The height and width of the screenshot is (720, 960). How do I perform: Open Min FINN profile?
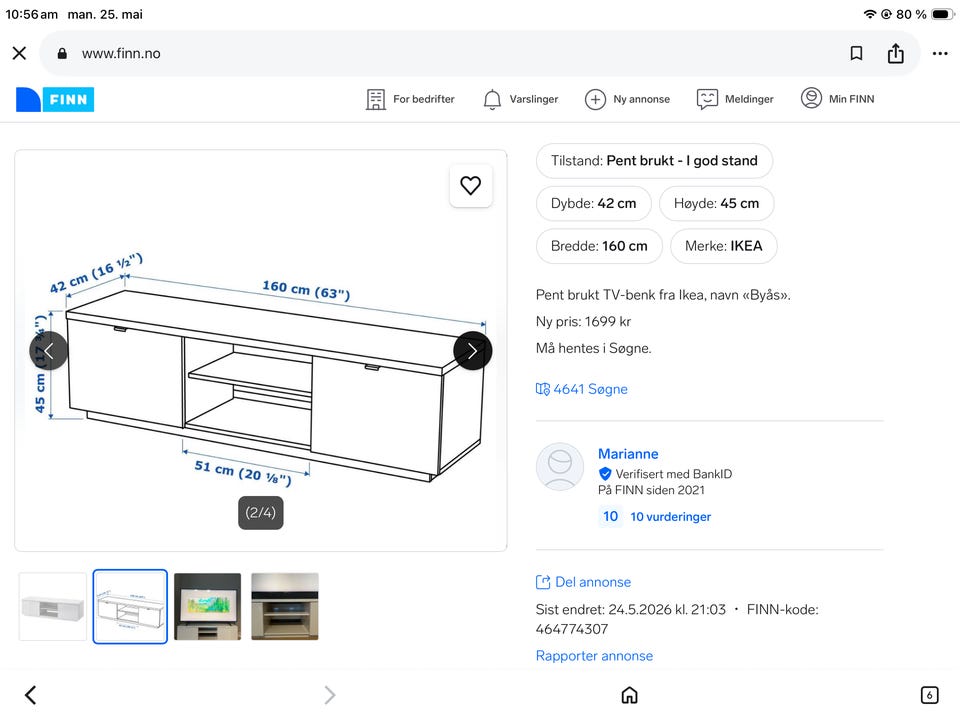(x=838, y=99)
